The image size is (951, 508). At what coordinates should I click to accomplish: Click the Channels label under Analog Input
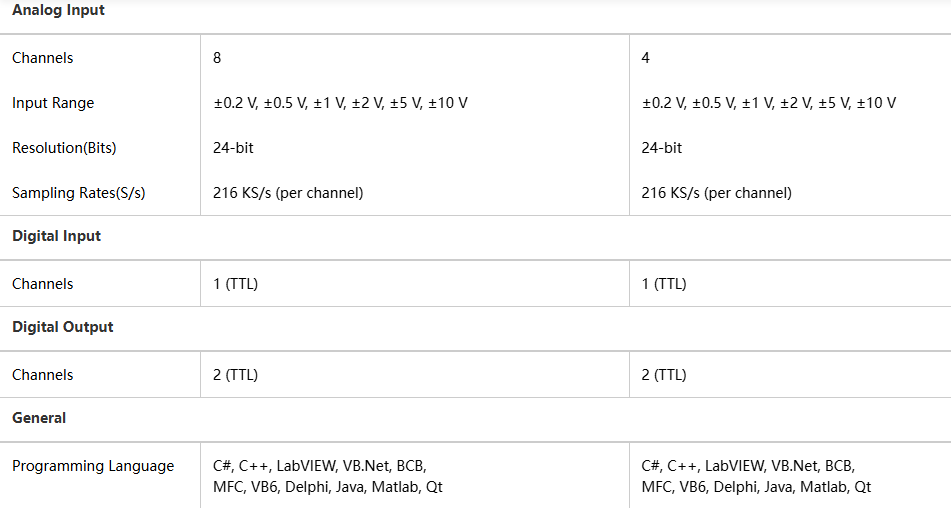[43, 58]
